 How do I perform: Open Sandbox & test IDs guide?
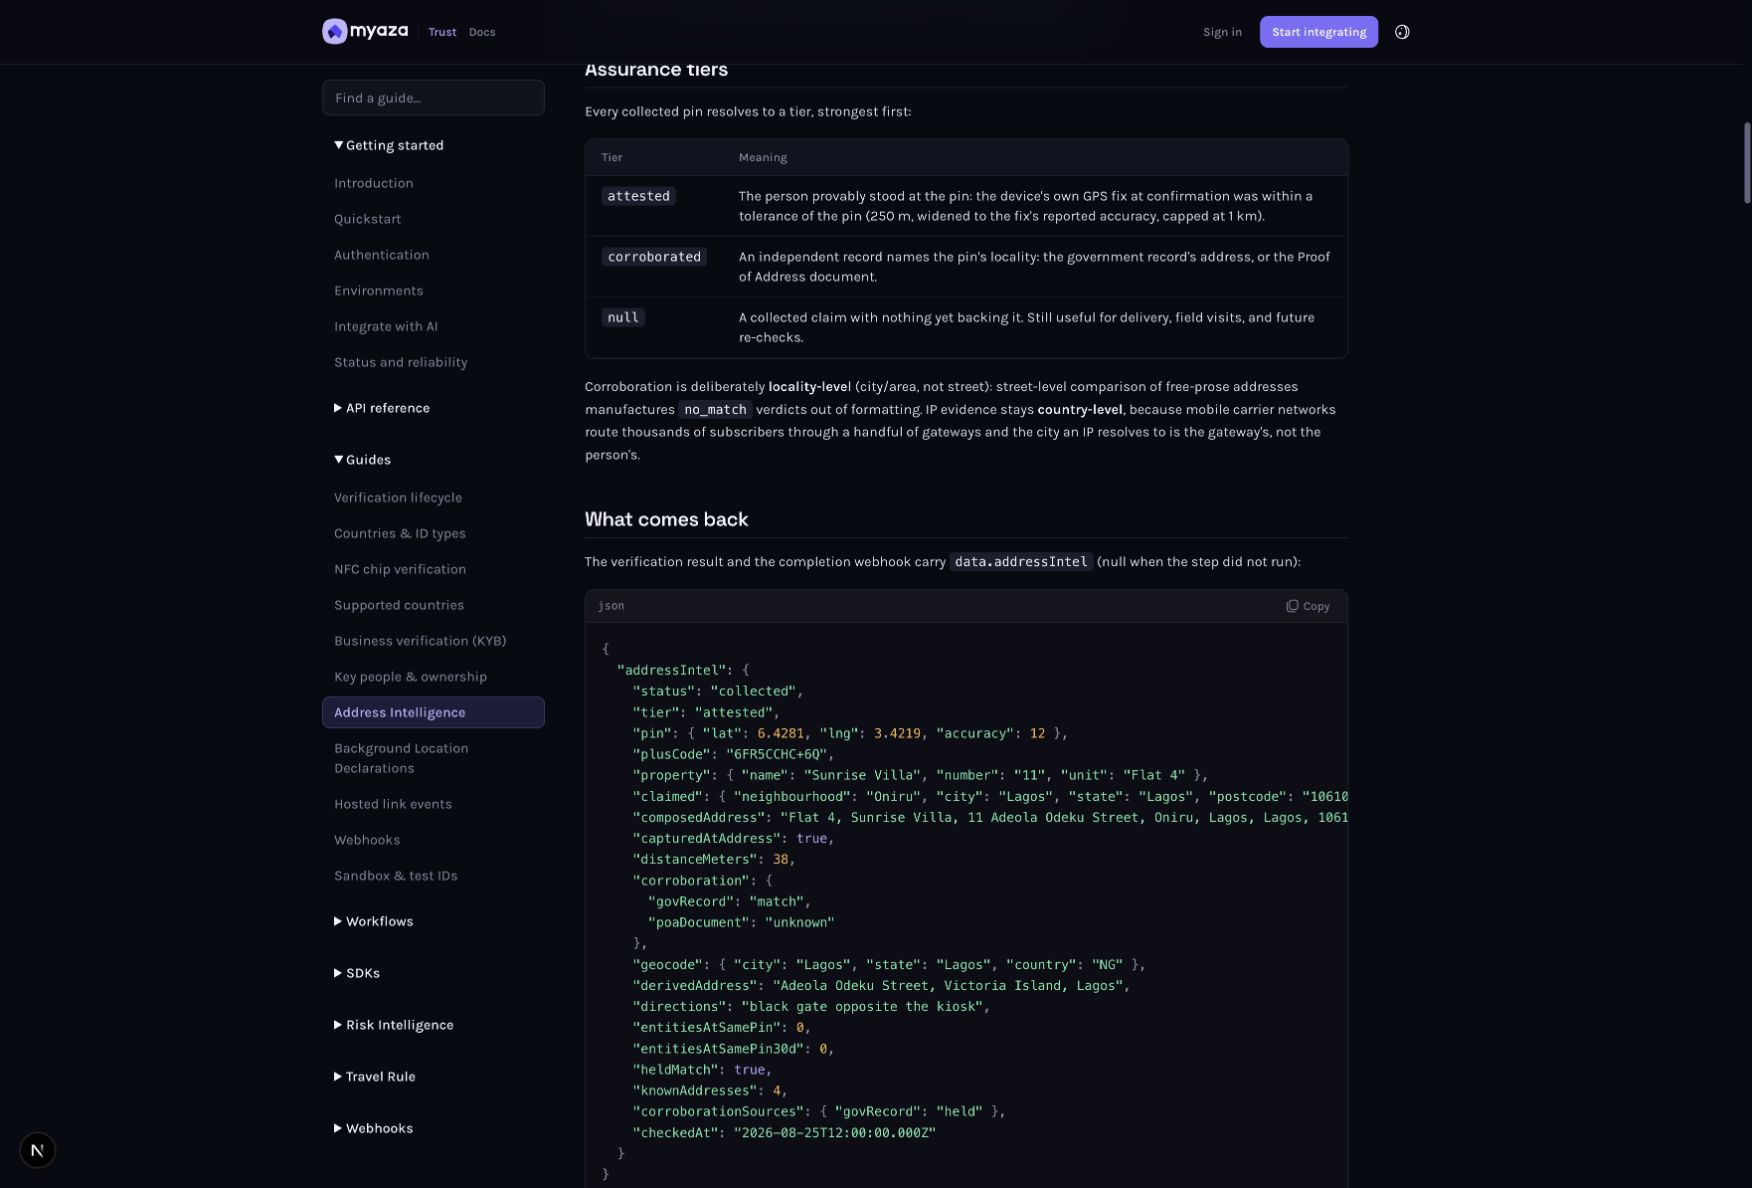(396, 876)
